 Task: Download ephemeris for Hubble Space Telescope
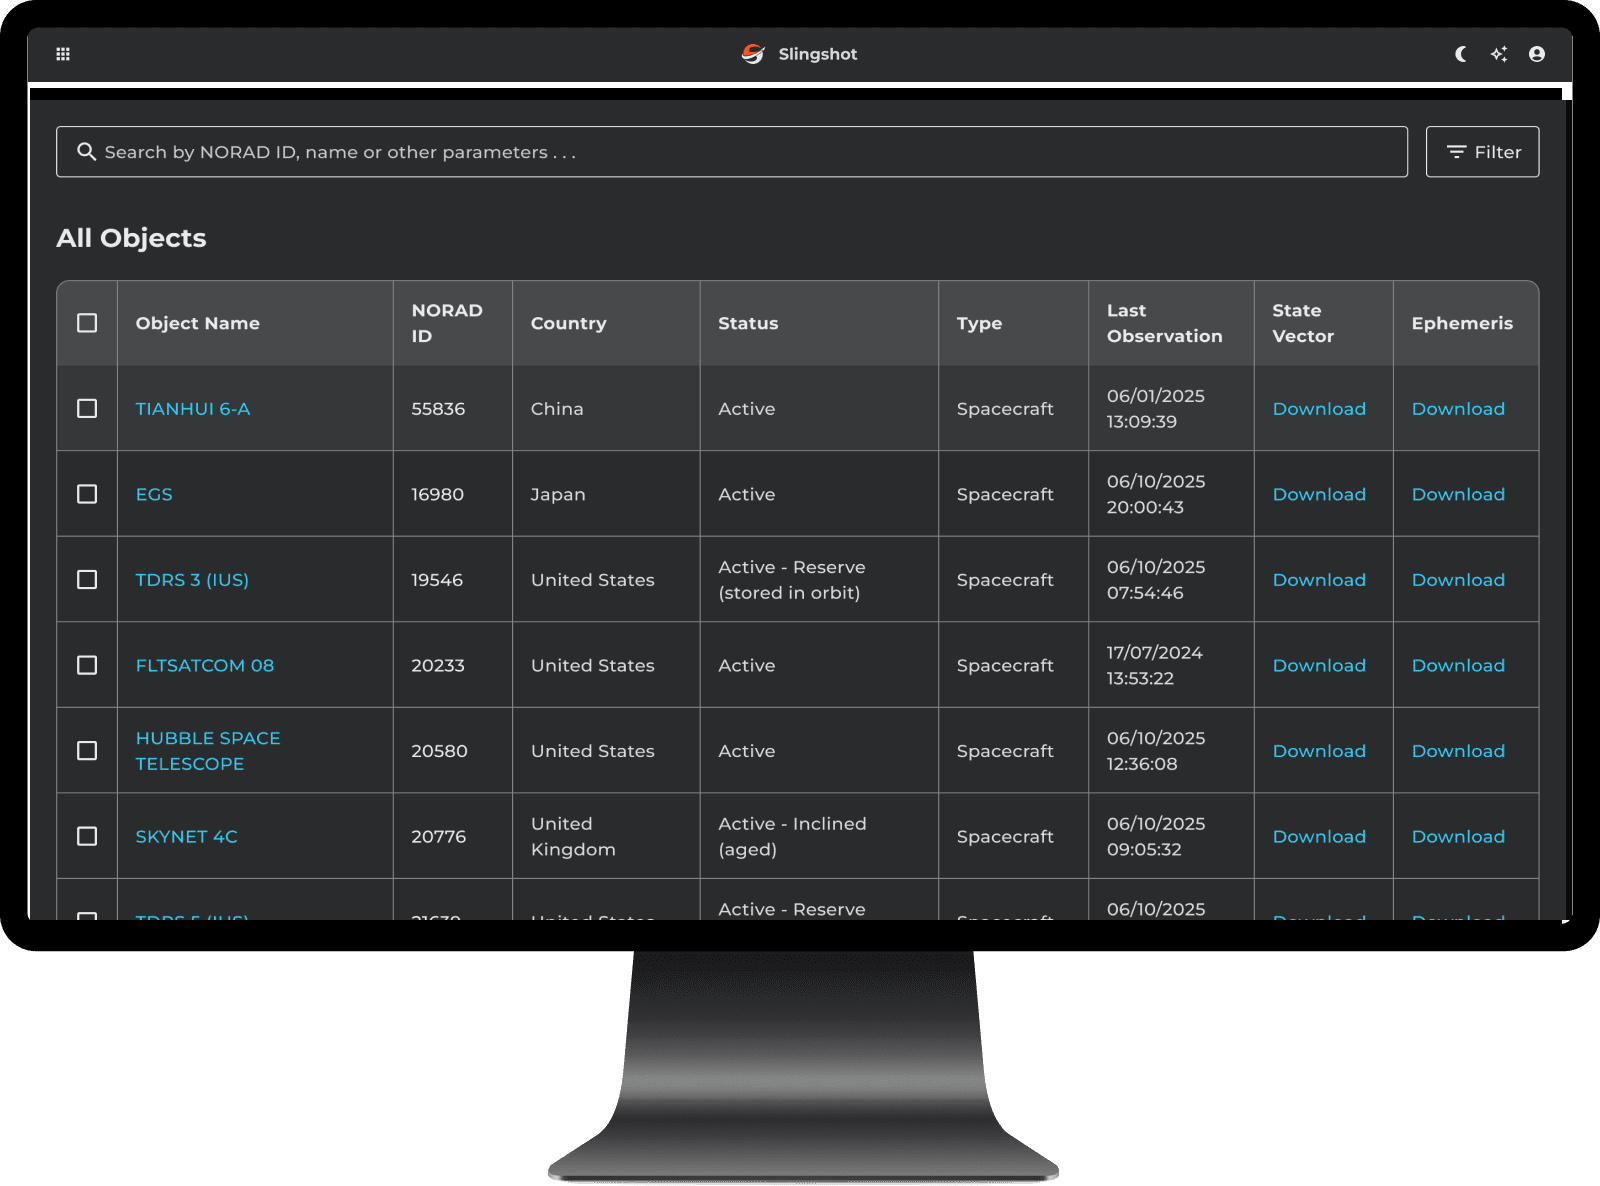[1458, 751]
